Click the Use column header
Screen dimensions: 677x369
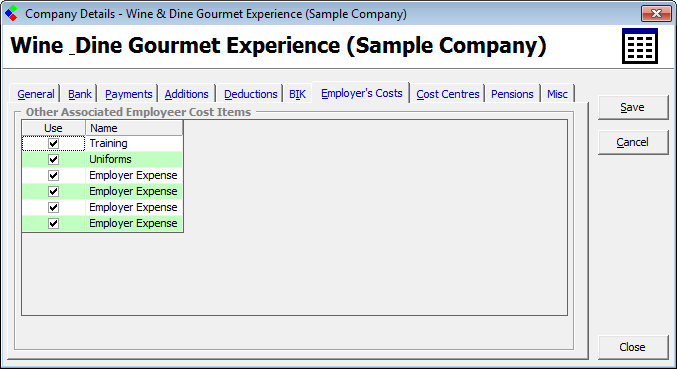[54, 128]
